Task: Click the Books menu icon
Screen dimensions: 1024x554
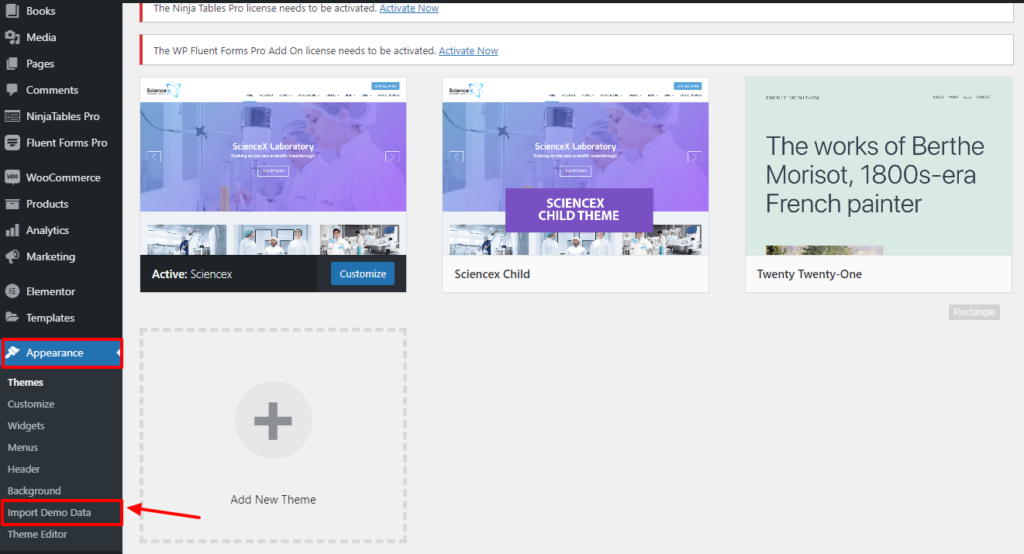Action: pyautogui.click(x=12, y=10)
